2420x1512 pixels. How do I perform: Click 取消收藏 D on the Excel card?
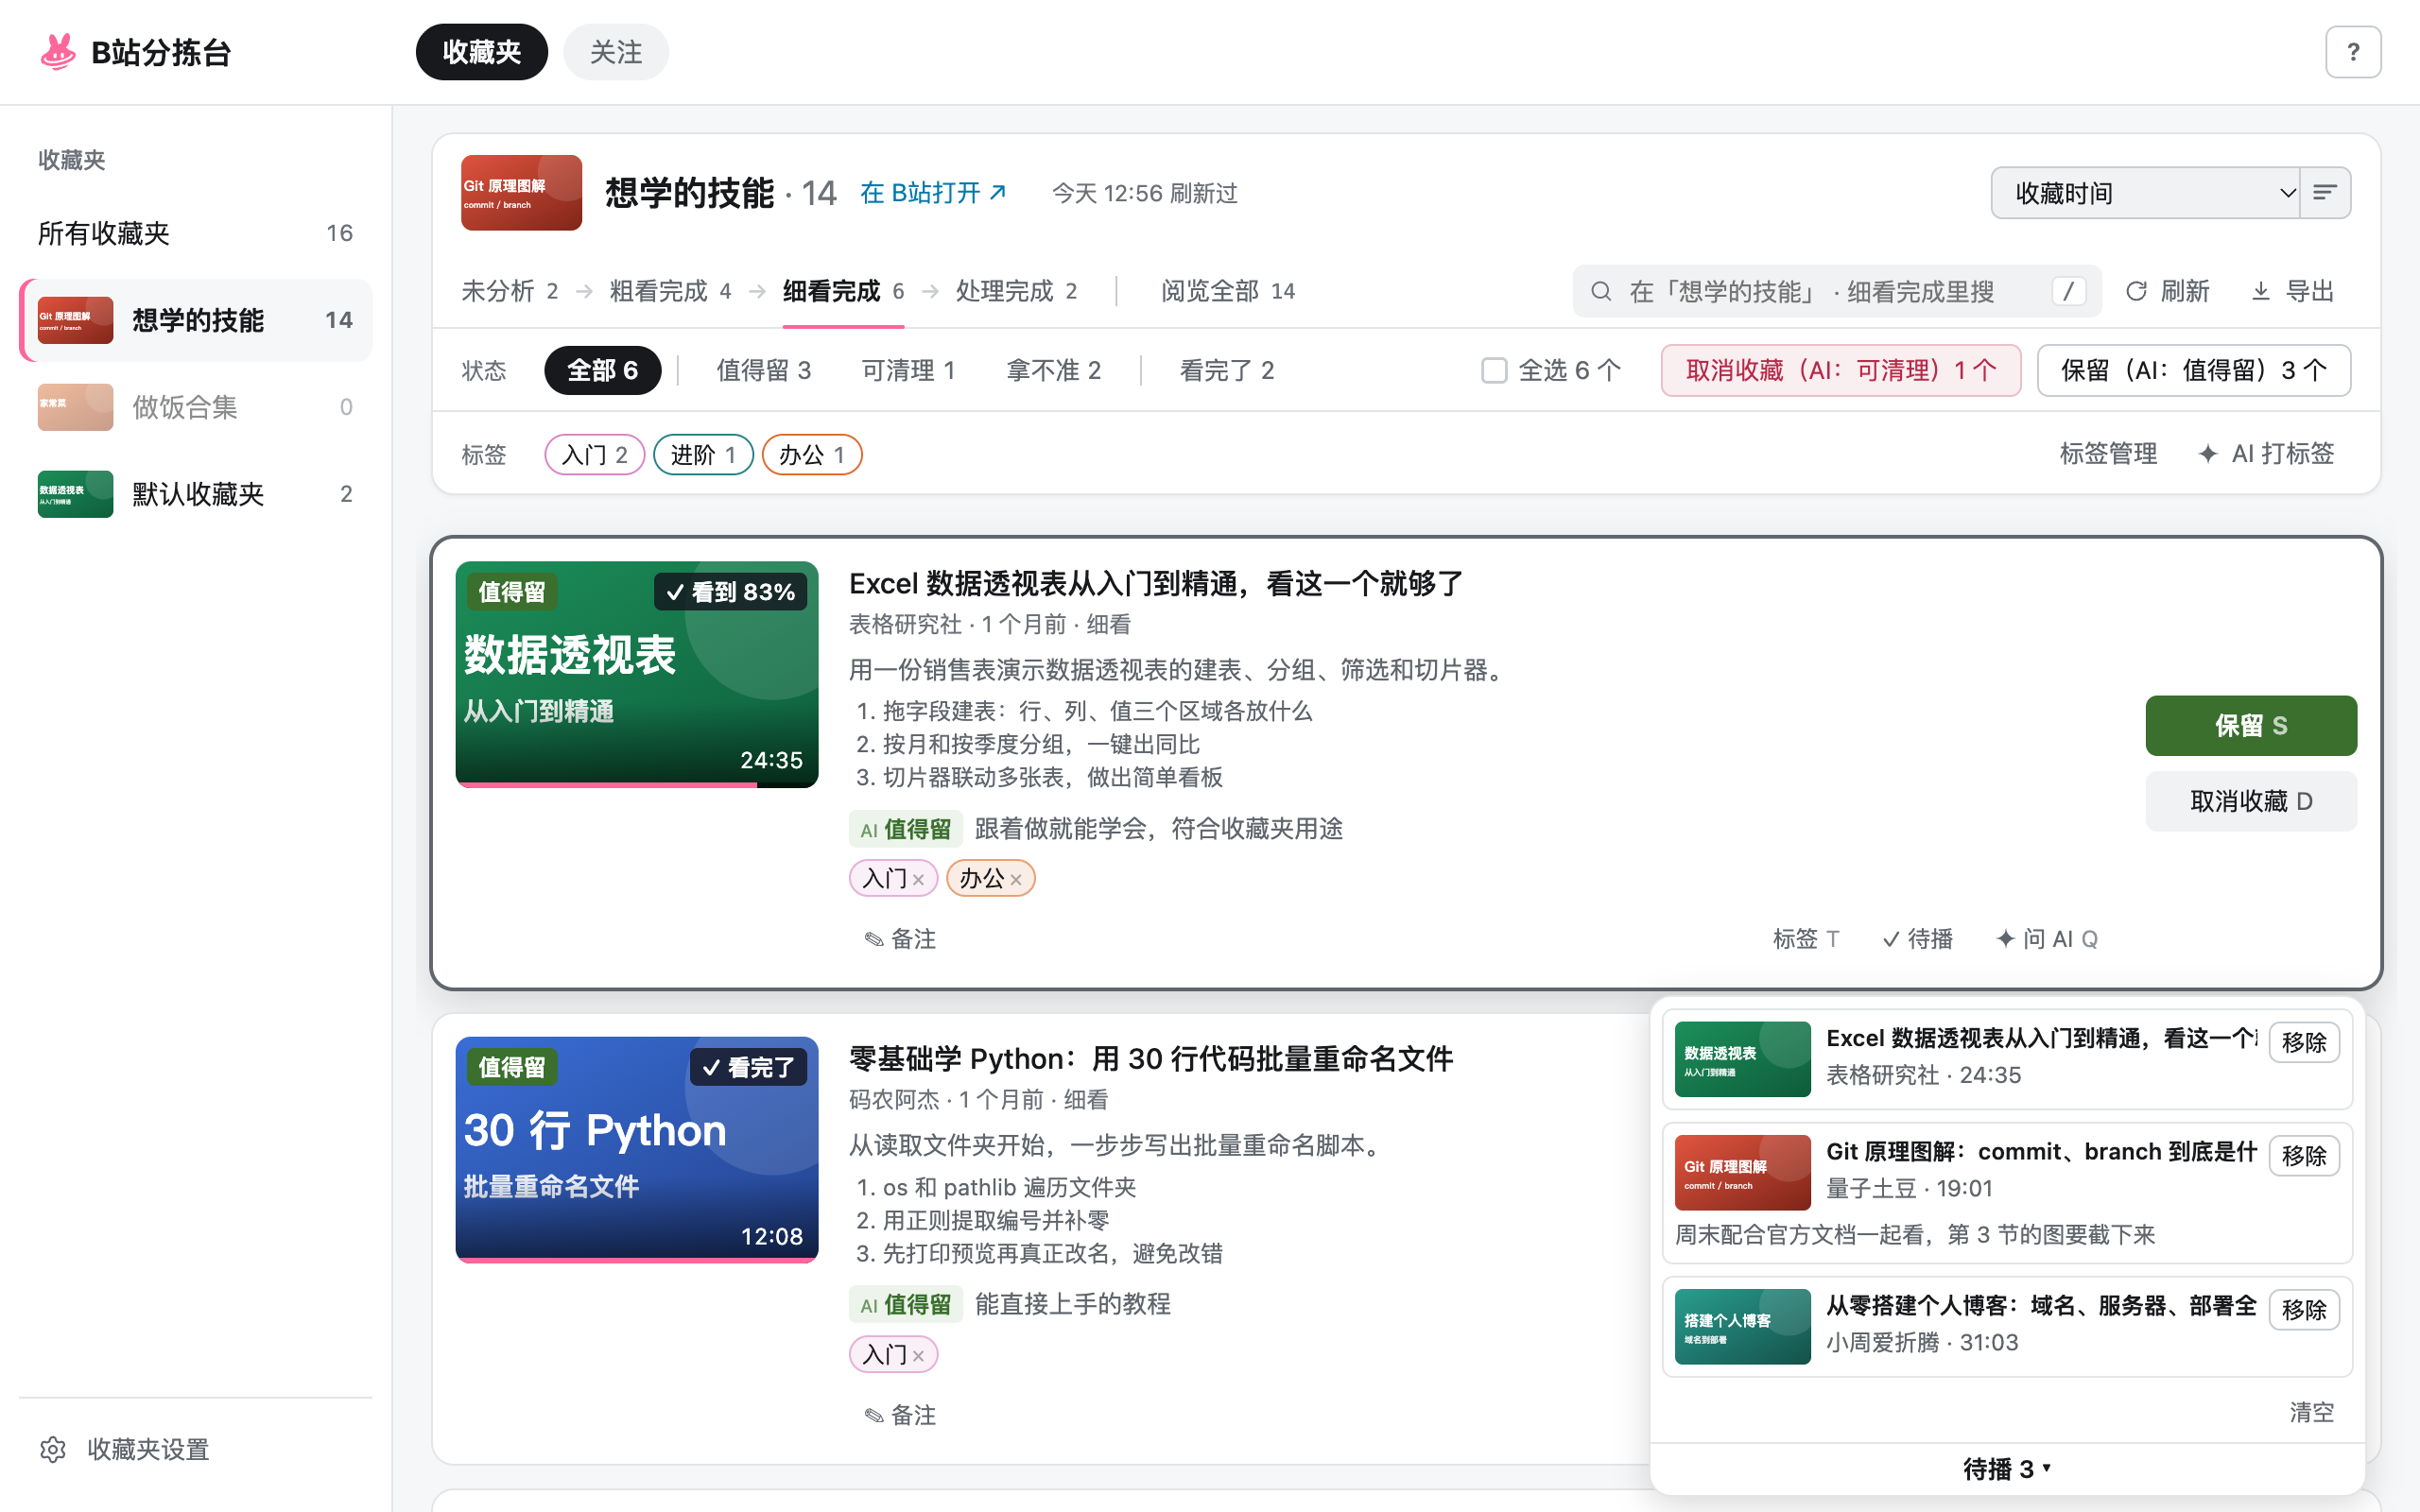click(2250, 801)
